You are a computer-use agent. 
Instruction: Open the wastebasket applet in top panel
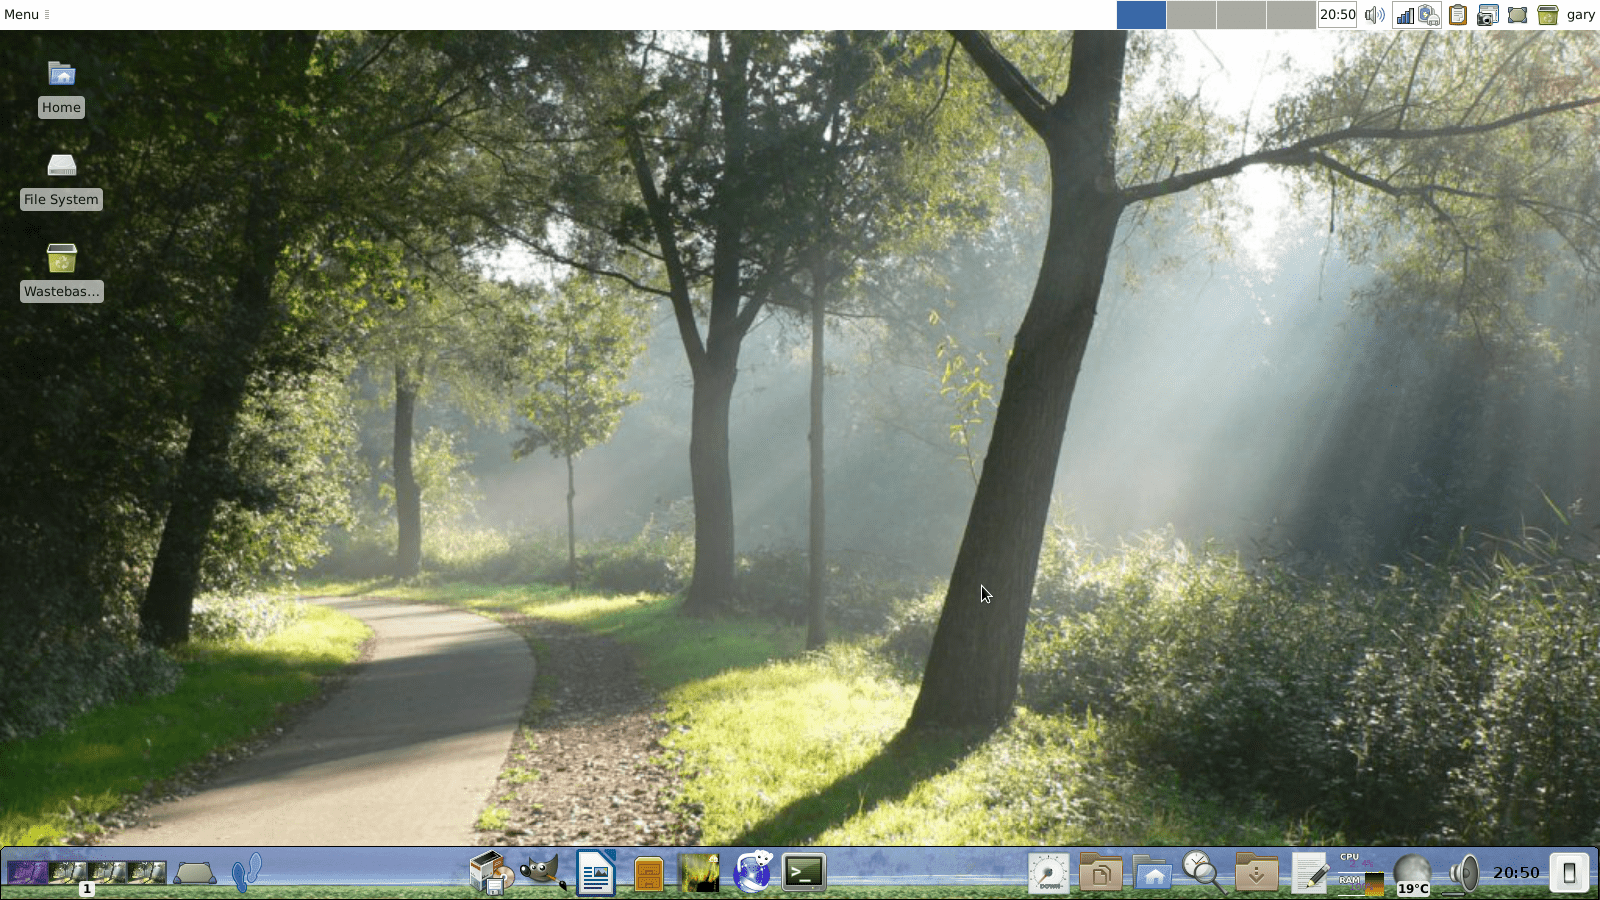pyautogui.click(x=1548, y=15)
